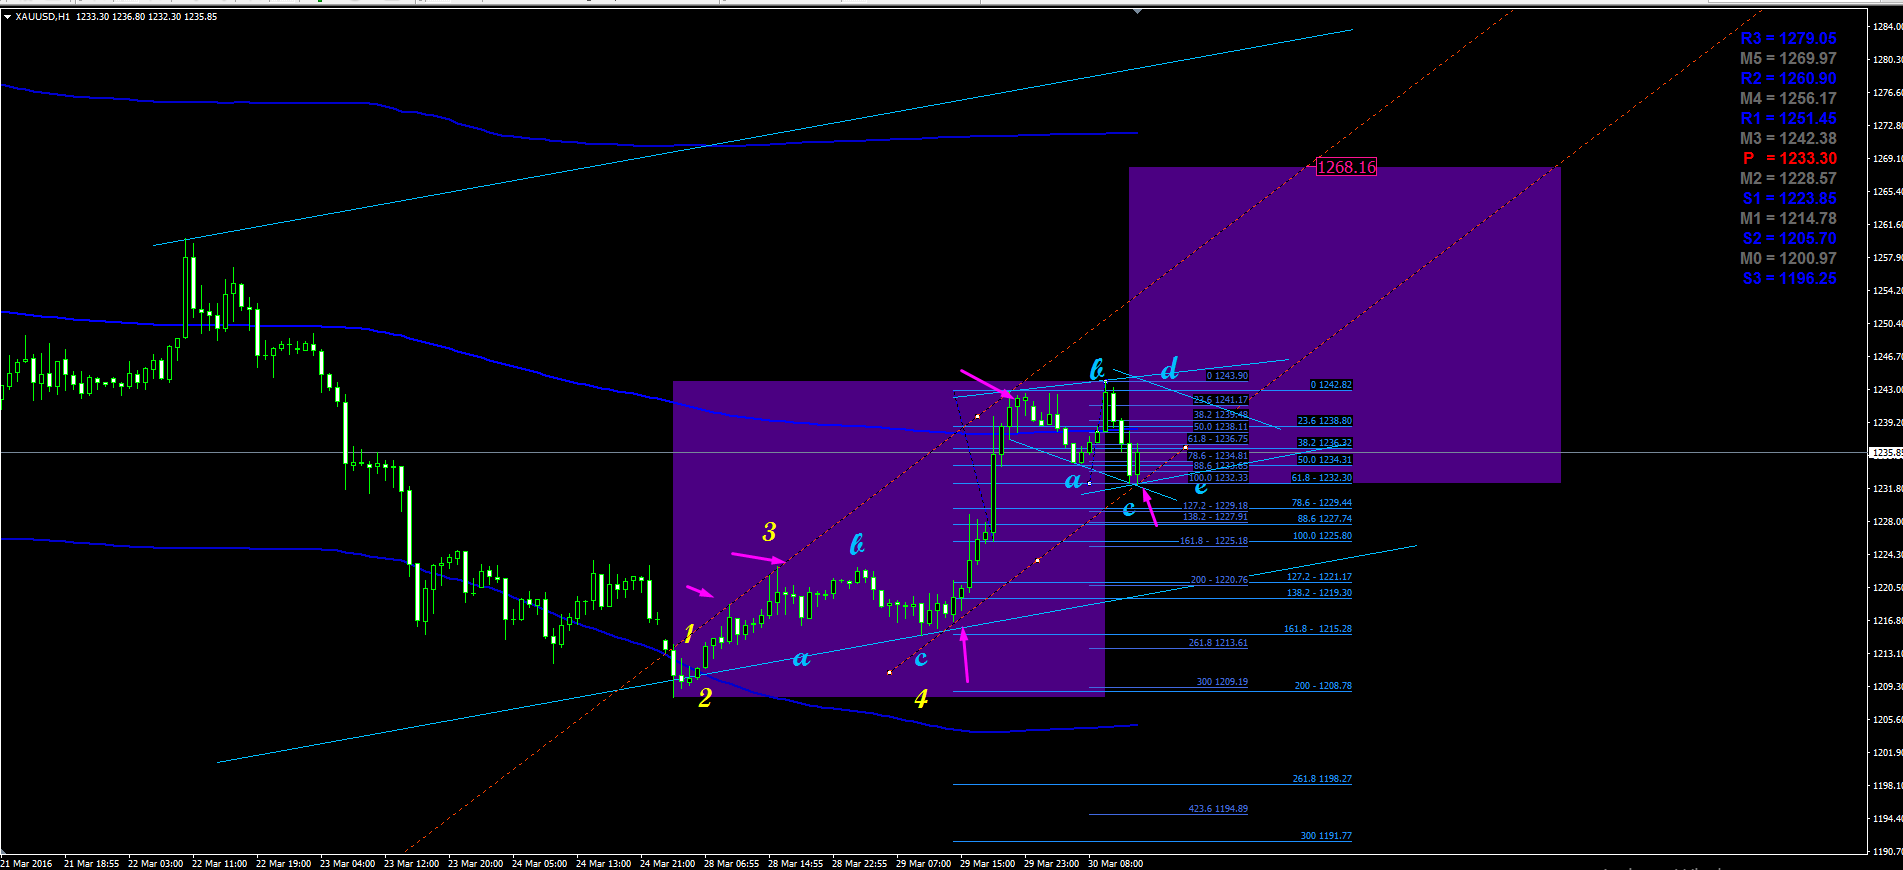Click the Fibonacci label 300 1209.19

(x=1222, y=682)
